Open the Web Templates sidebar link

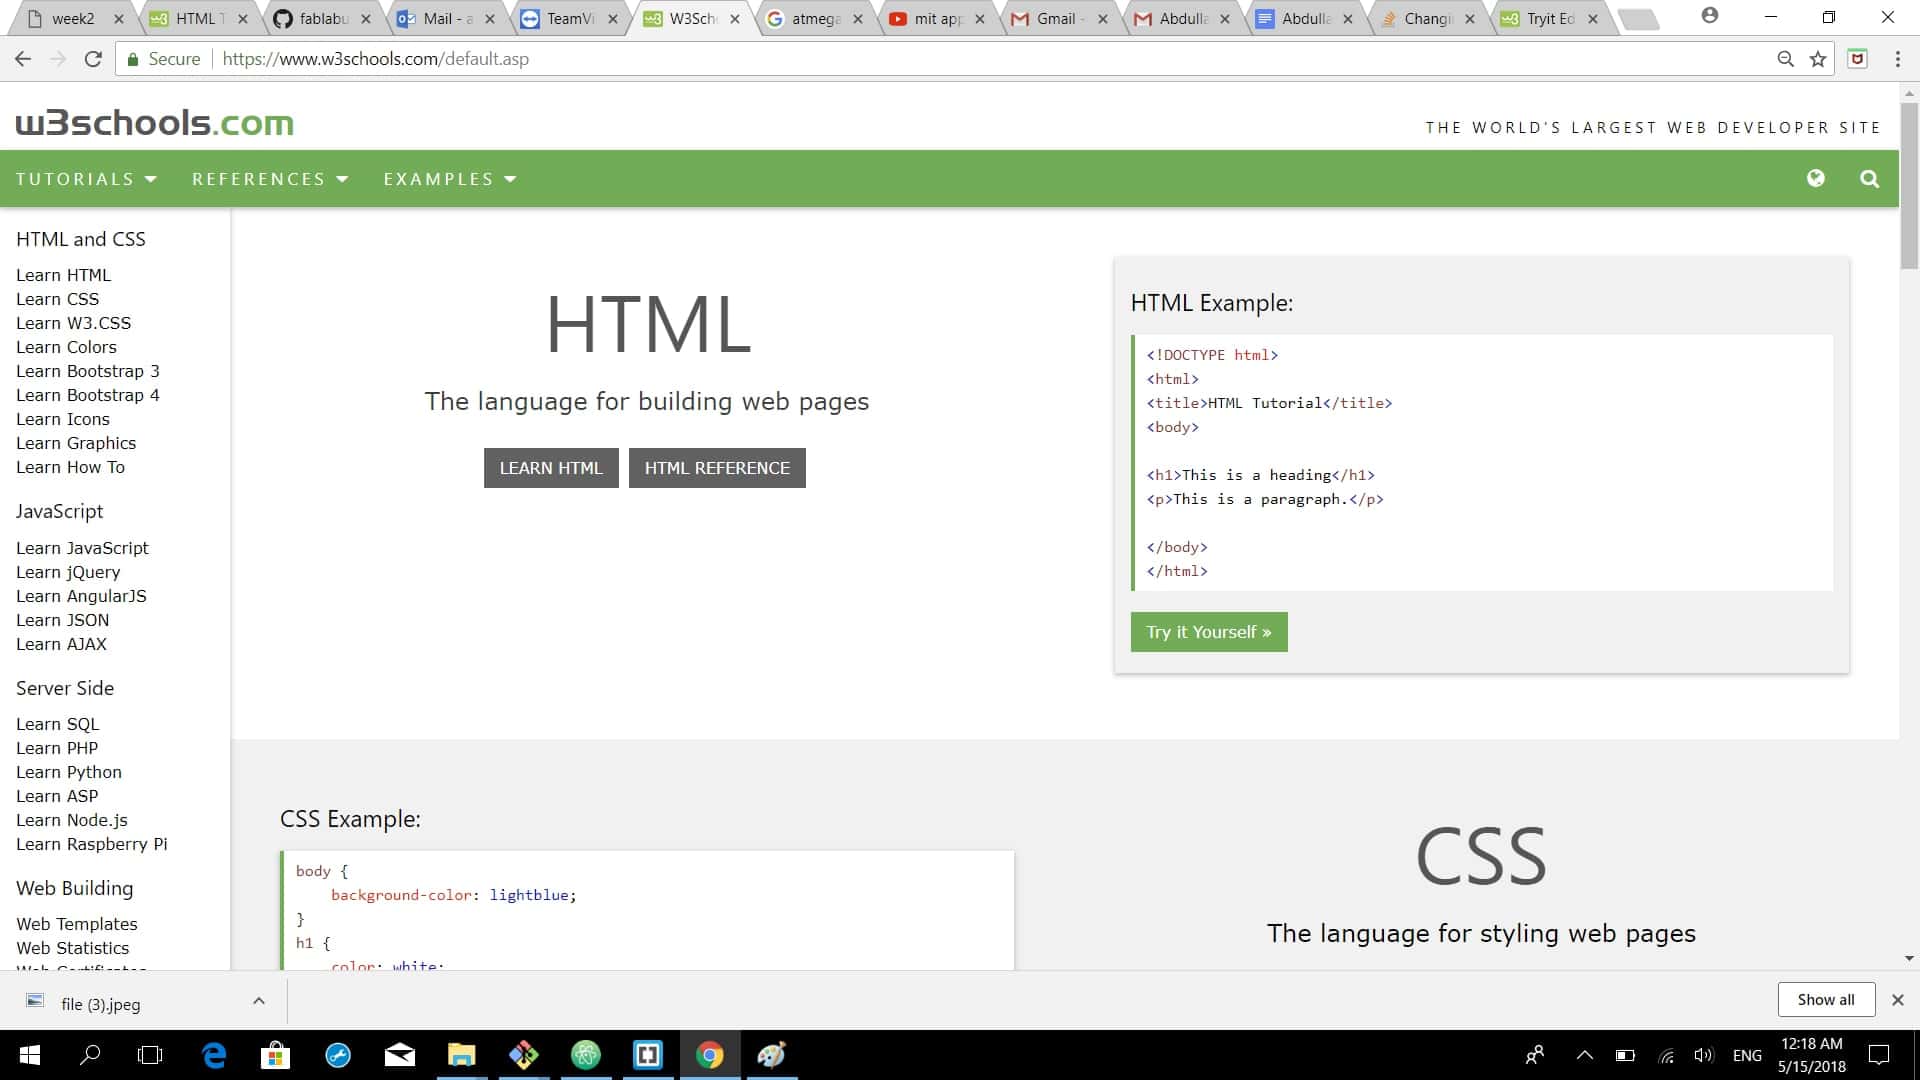pos(77,924)
